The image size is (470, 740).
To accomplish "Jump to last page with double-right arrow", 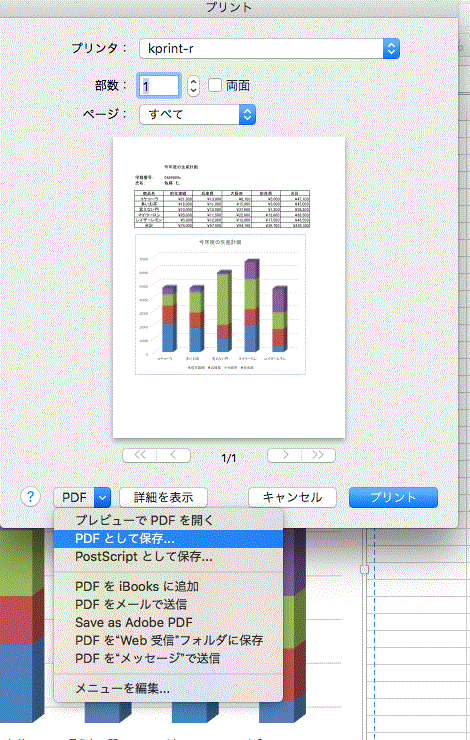I will (318, 455).
